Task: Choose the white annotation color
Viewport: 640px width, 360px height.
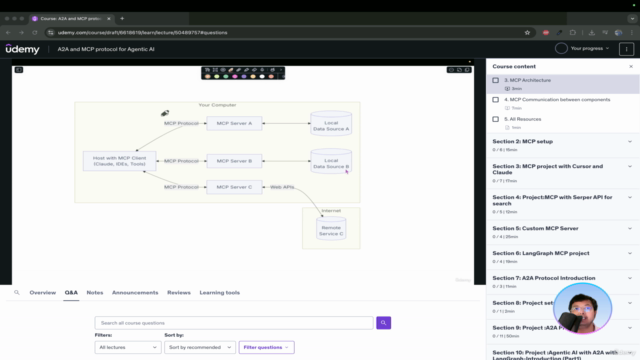Action: pyautogui.click(x=262, y=76)
